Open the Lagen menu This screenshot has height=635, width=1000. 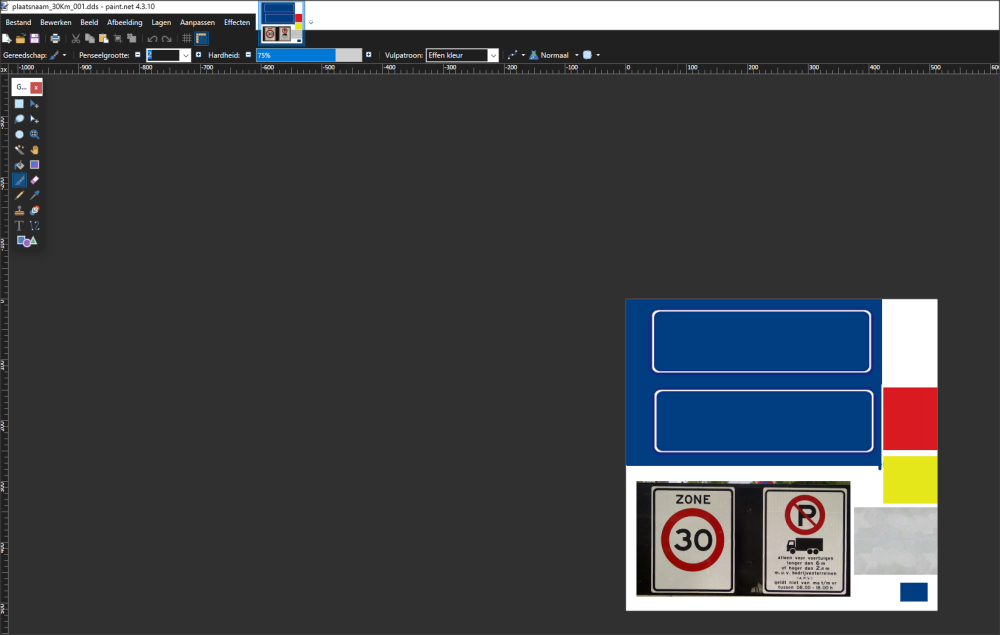(x=161, y=22)
